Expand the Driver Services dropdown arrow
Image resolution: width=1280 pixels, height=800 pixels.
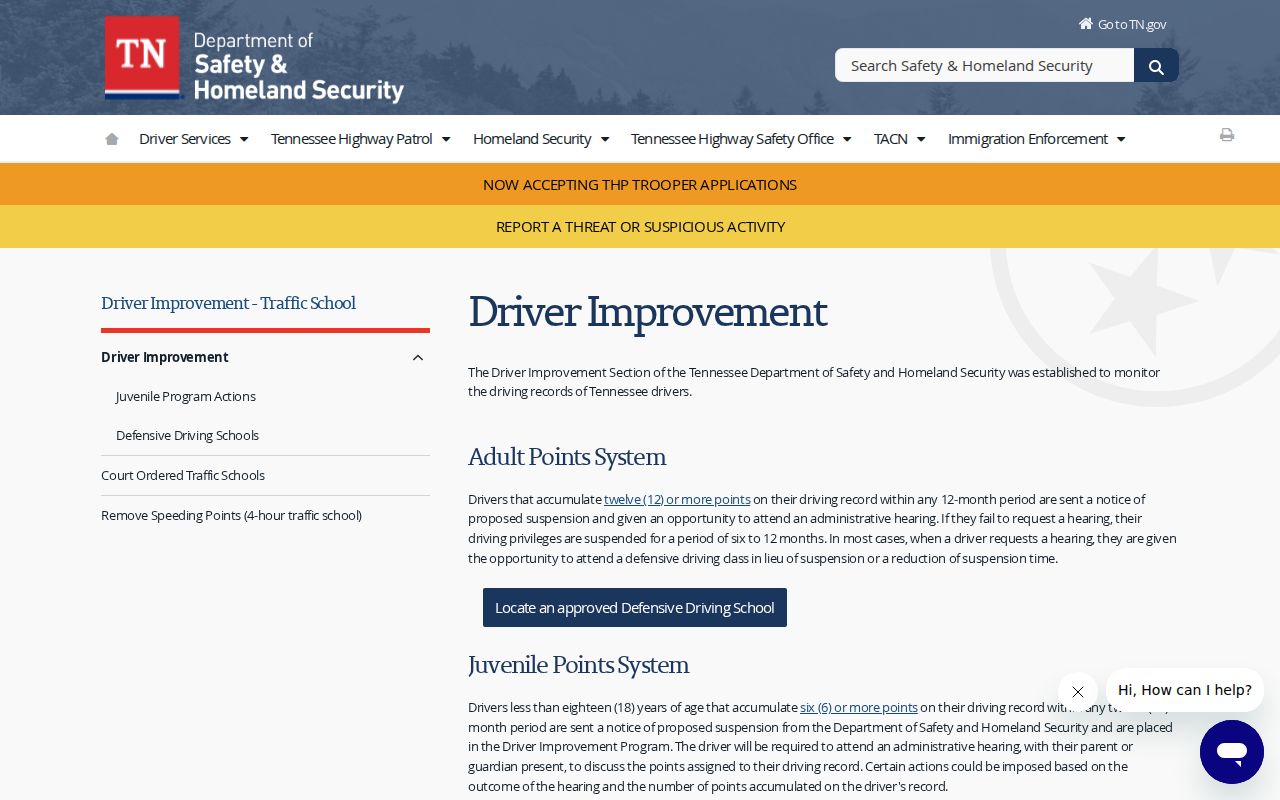click(x=244, y=140)
